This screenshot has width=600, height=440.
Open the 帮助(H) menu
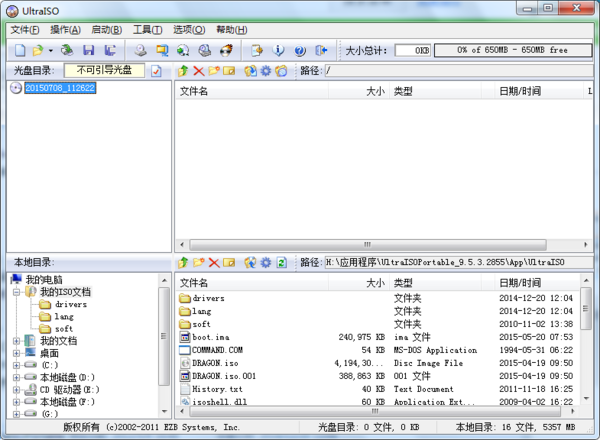tap(232, 30)
